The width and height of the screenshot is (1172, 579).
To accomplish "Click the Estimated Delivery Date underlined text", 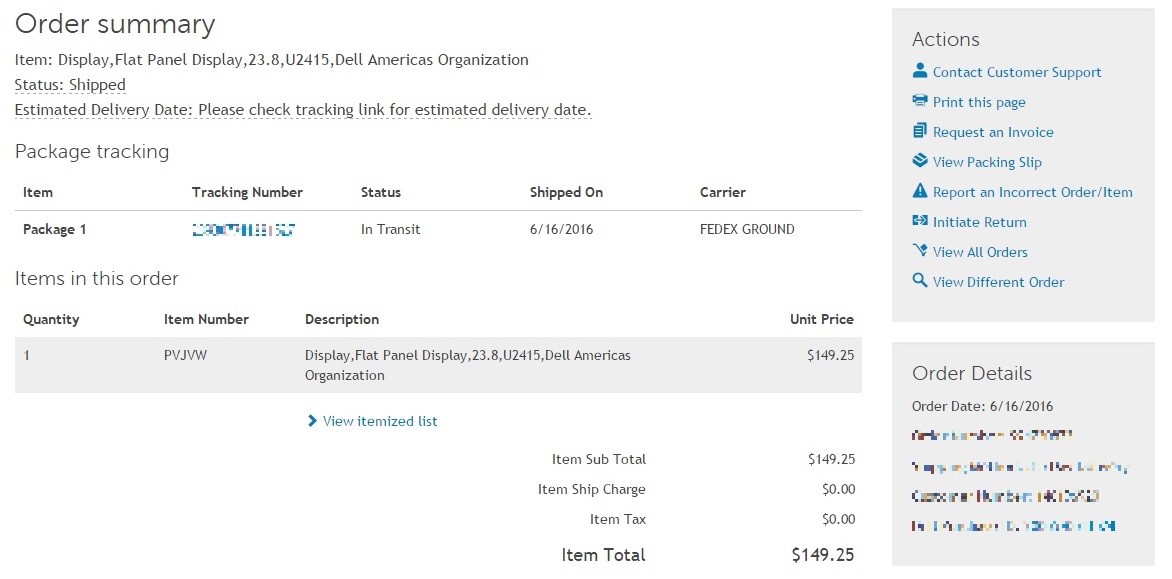I will click(x=303, y=109).
